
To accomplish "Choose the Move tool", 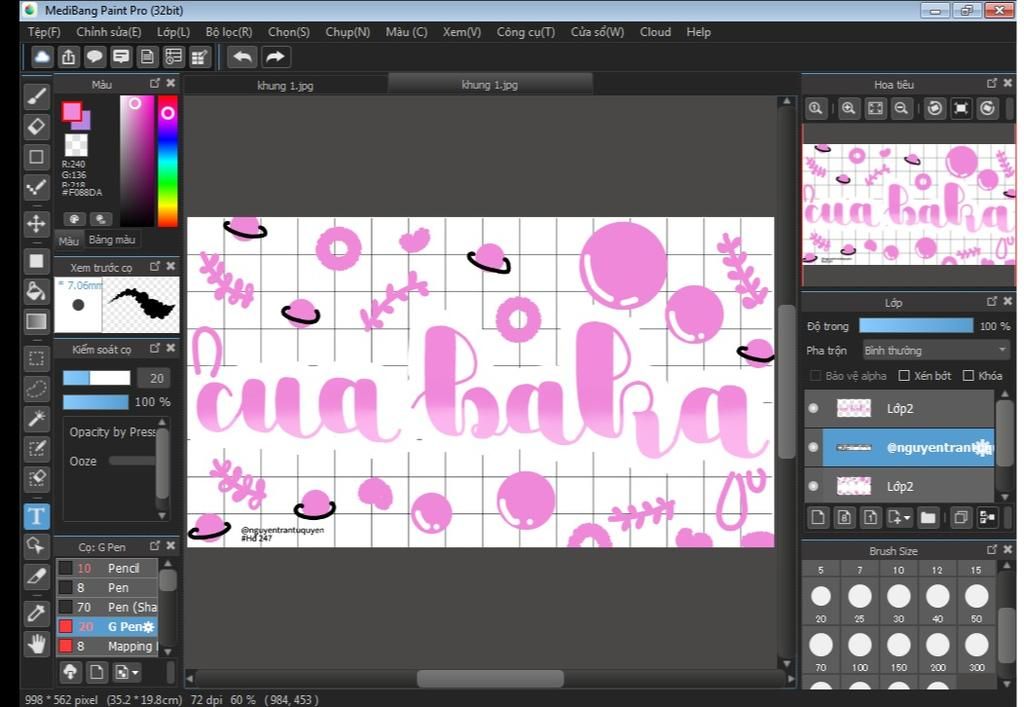I will pyautogui.click(x=36, y=223).
